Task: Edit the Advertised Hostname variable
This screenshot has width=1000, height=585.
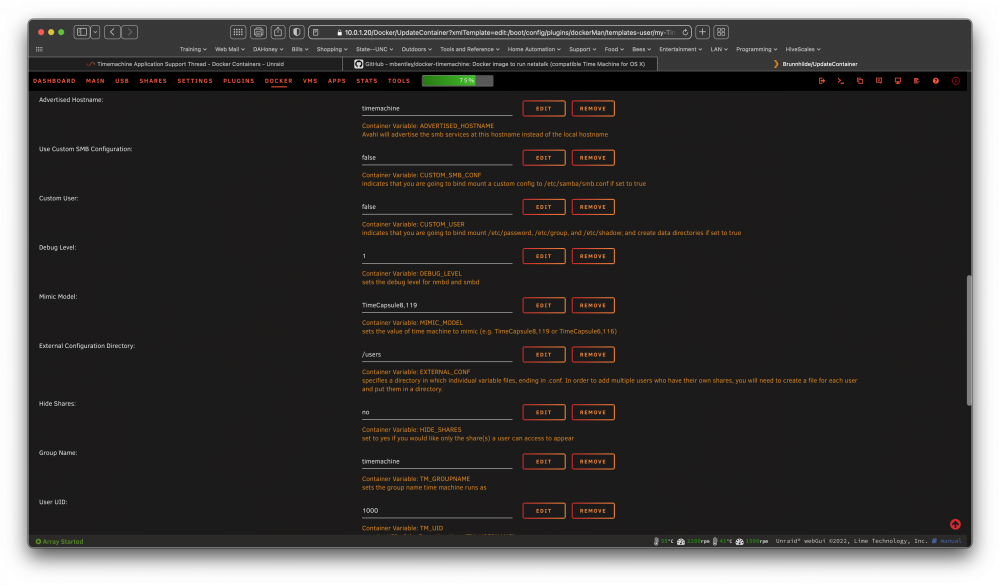Action: [543, 108]
